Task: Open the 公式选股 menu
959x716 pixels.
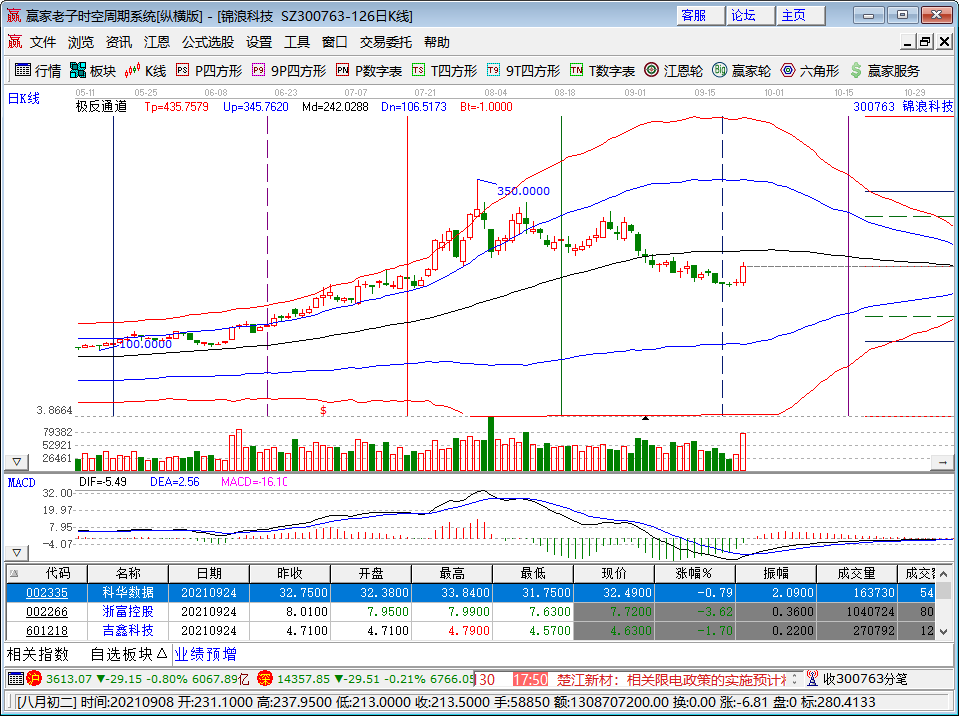Action: [208, 42]
